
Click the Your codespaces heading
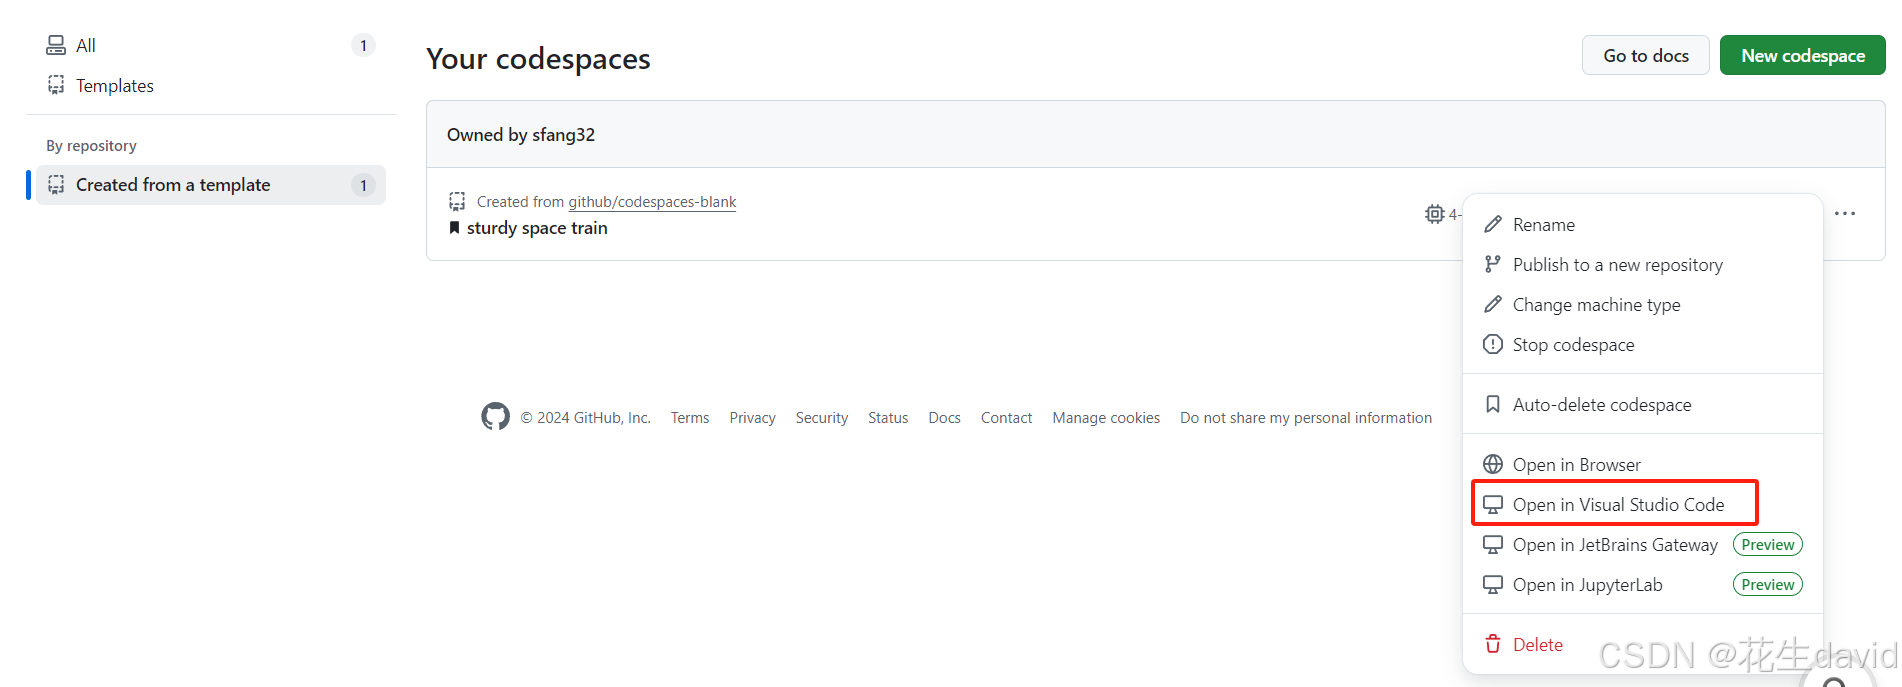tap(538, 58)
